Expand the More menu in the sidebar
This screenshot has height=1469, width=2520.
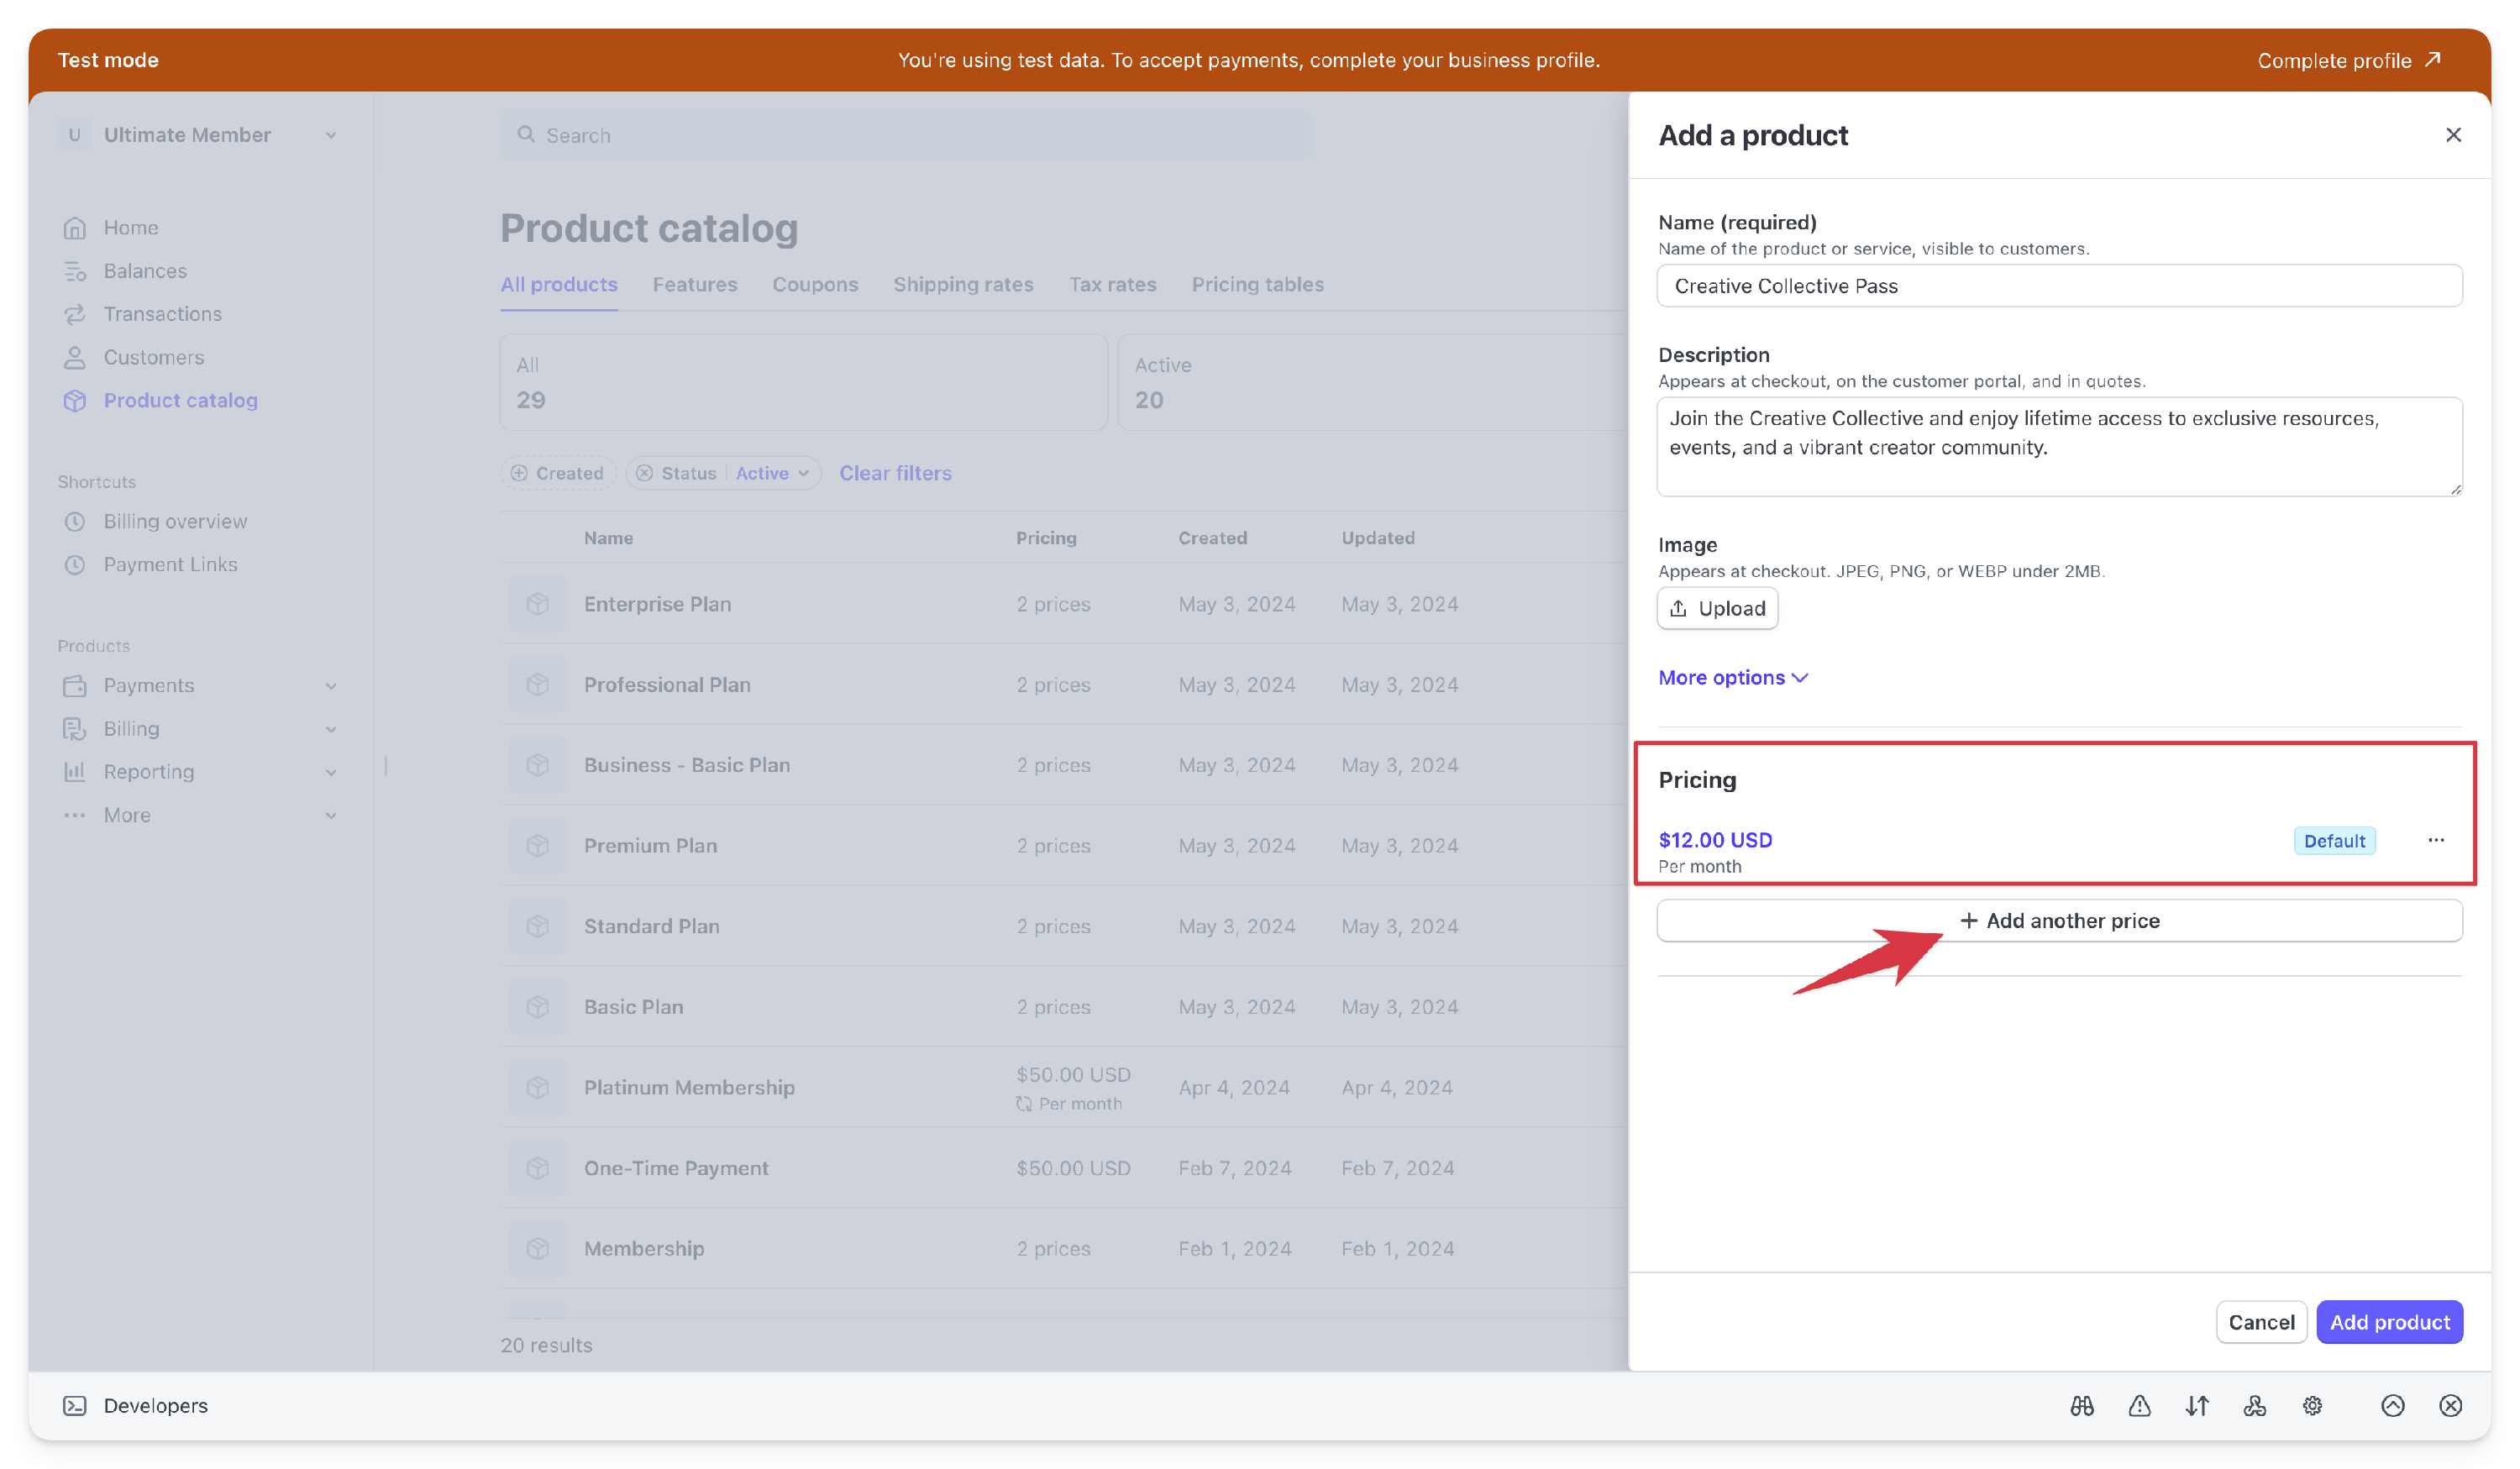[331, 815]
